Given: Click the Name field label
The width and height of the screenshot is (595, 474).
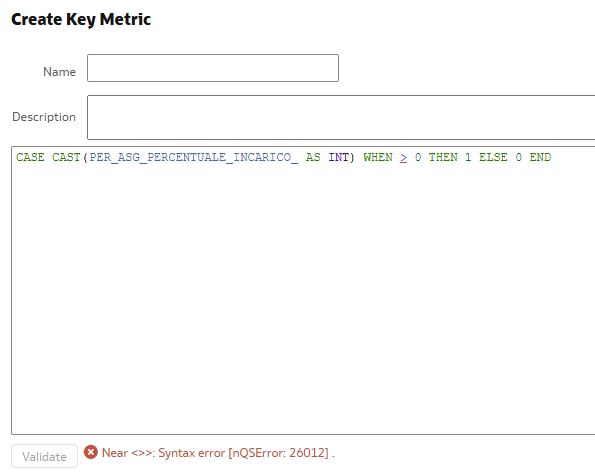Looking at the screenshot, I should click(x=60, y=72).
